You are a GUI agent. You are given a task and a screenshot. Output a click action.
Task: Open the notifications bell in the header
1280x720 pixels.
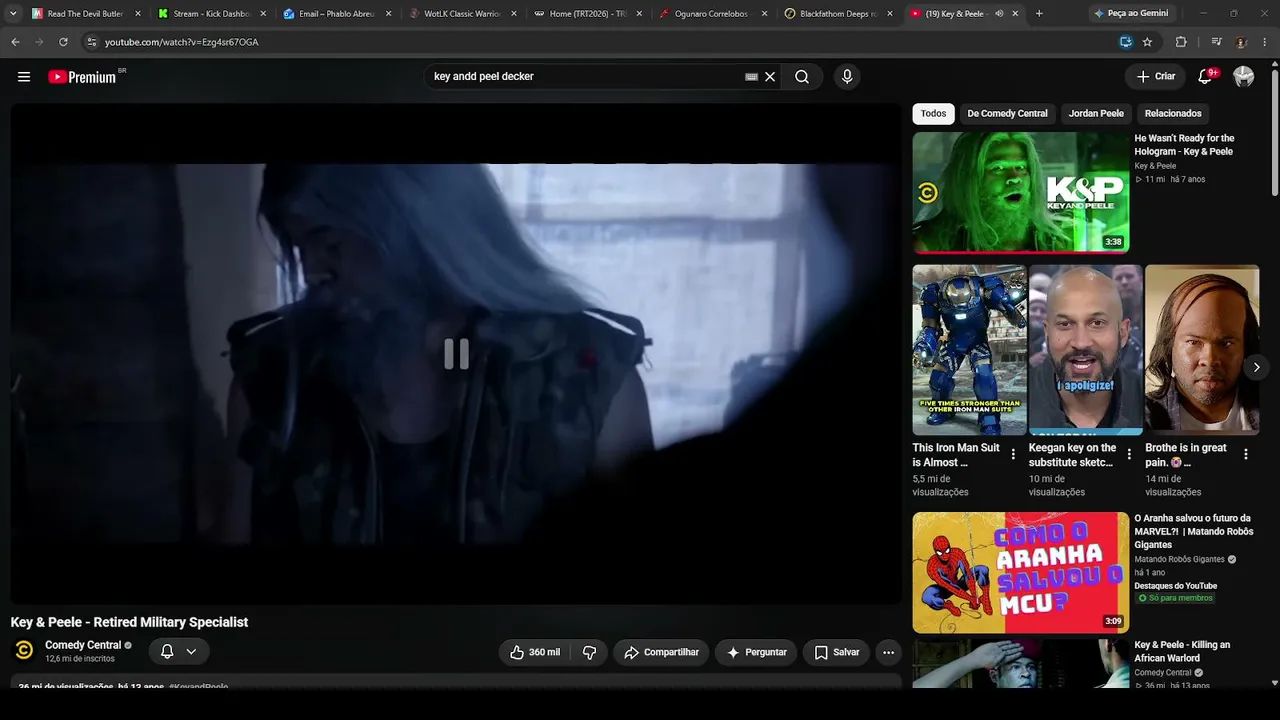click(x=1205, y=76)
